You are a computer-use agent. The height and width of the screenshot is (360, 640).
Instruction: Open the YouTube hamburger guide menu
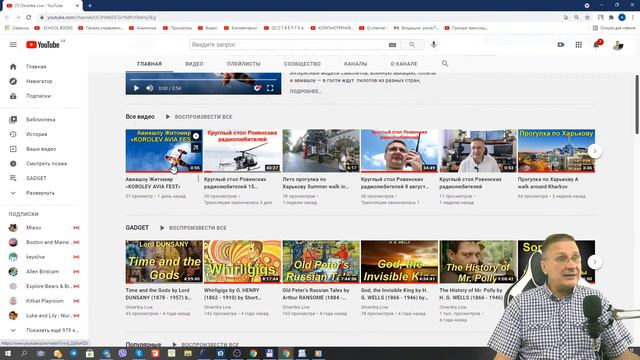pyautogui.click(x=13, y=44)
